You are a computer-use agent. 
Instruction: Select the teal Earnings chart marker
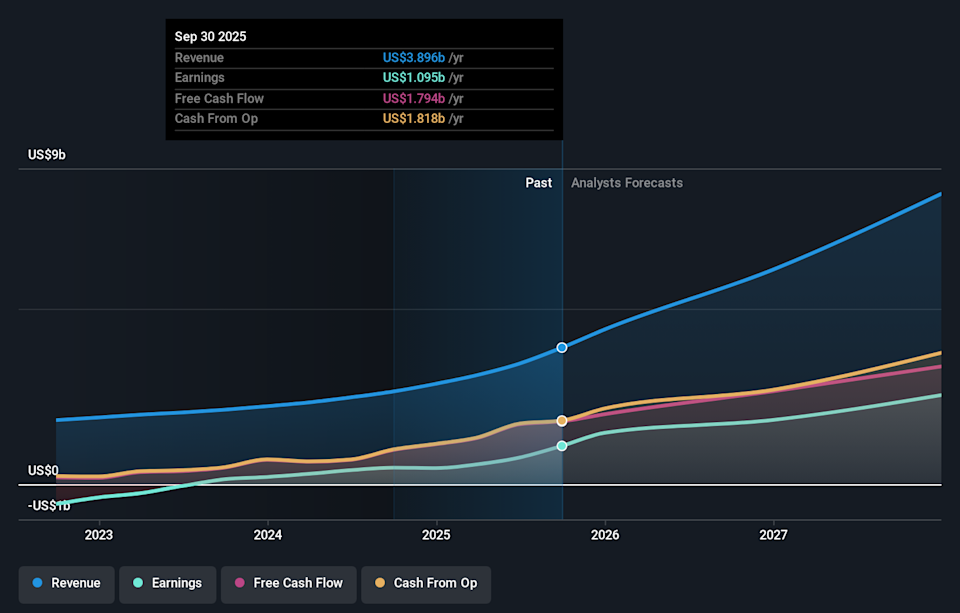tap(561, 446)
